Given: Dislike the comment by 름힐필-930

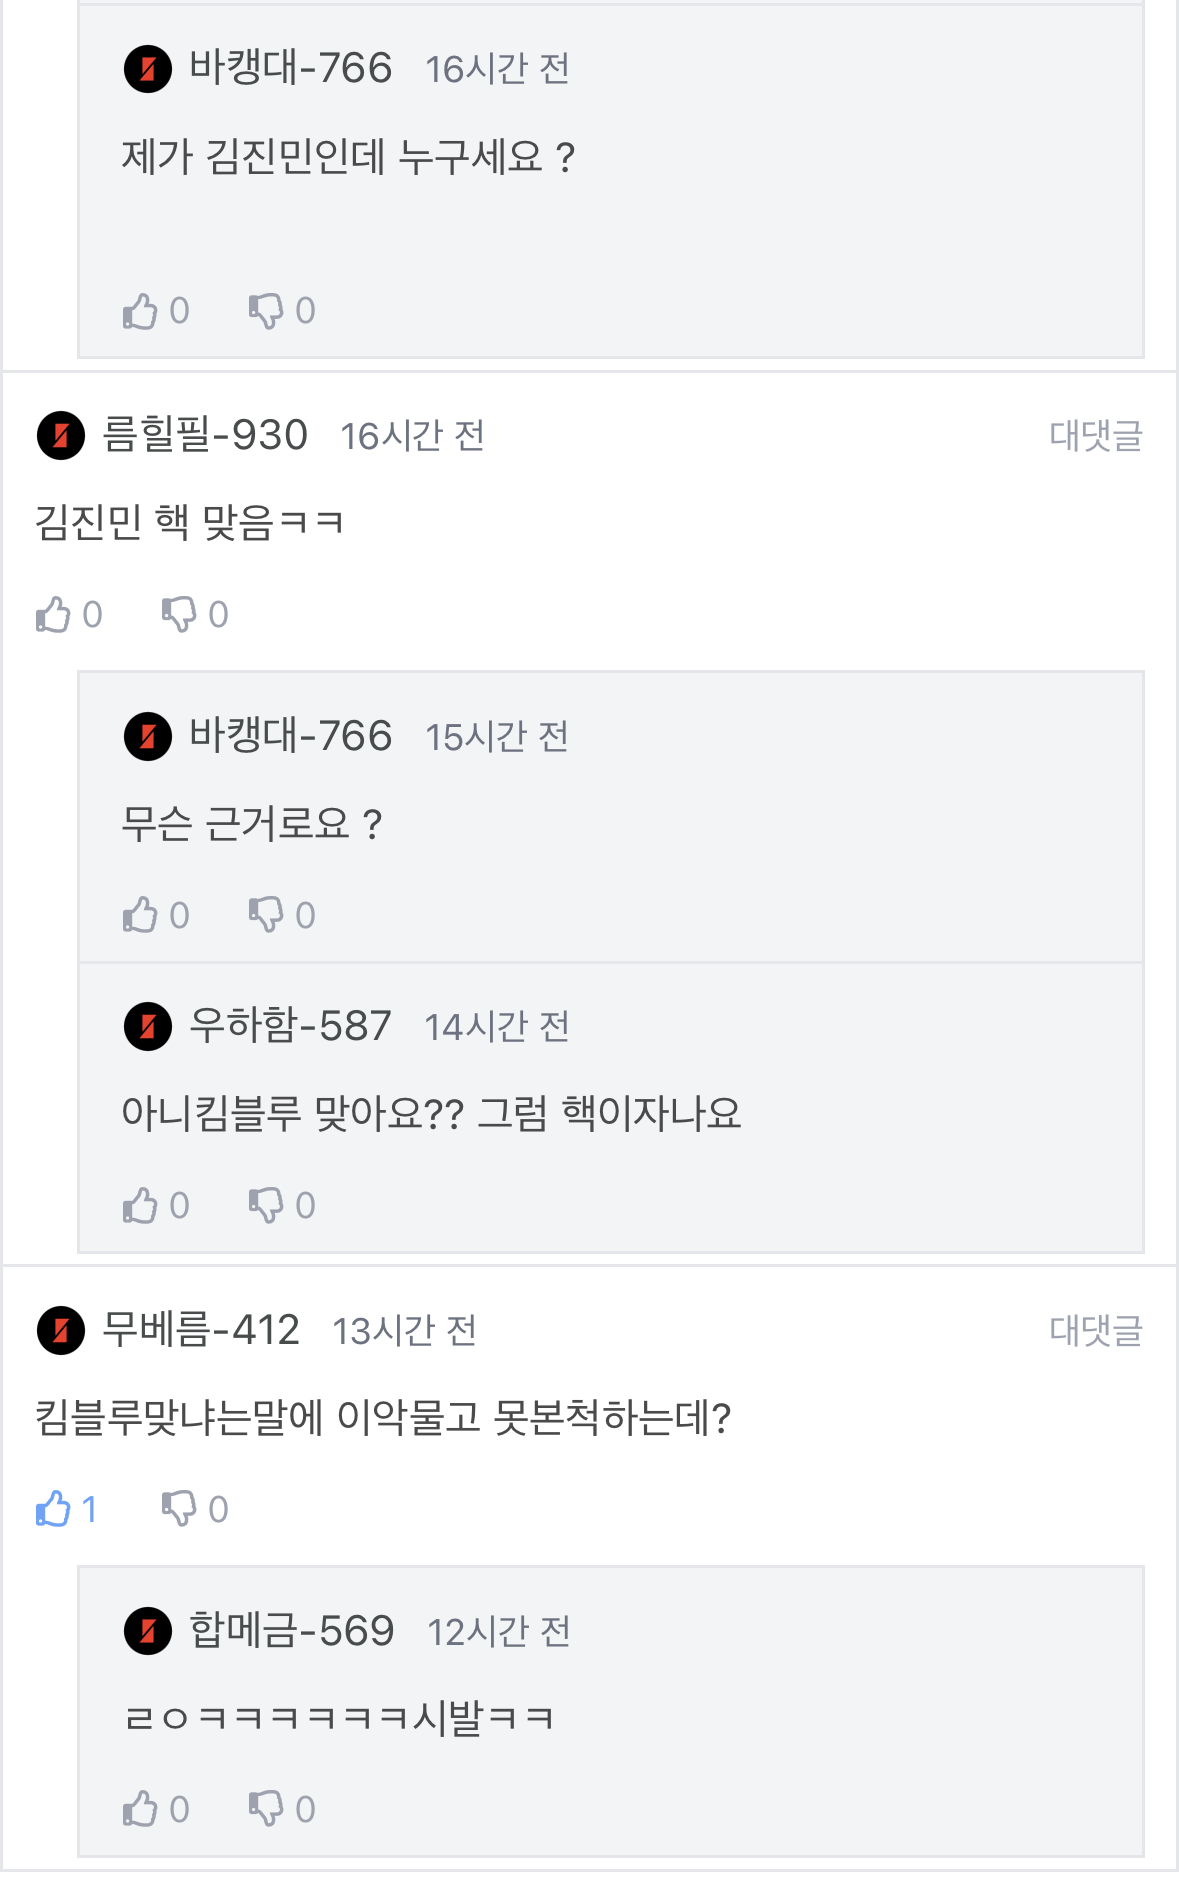Looking at the screenshot, I should pyautogui.click(x=180, y=614).
